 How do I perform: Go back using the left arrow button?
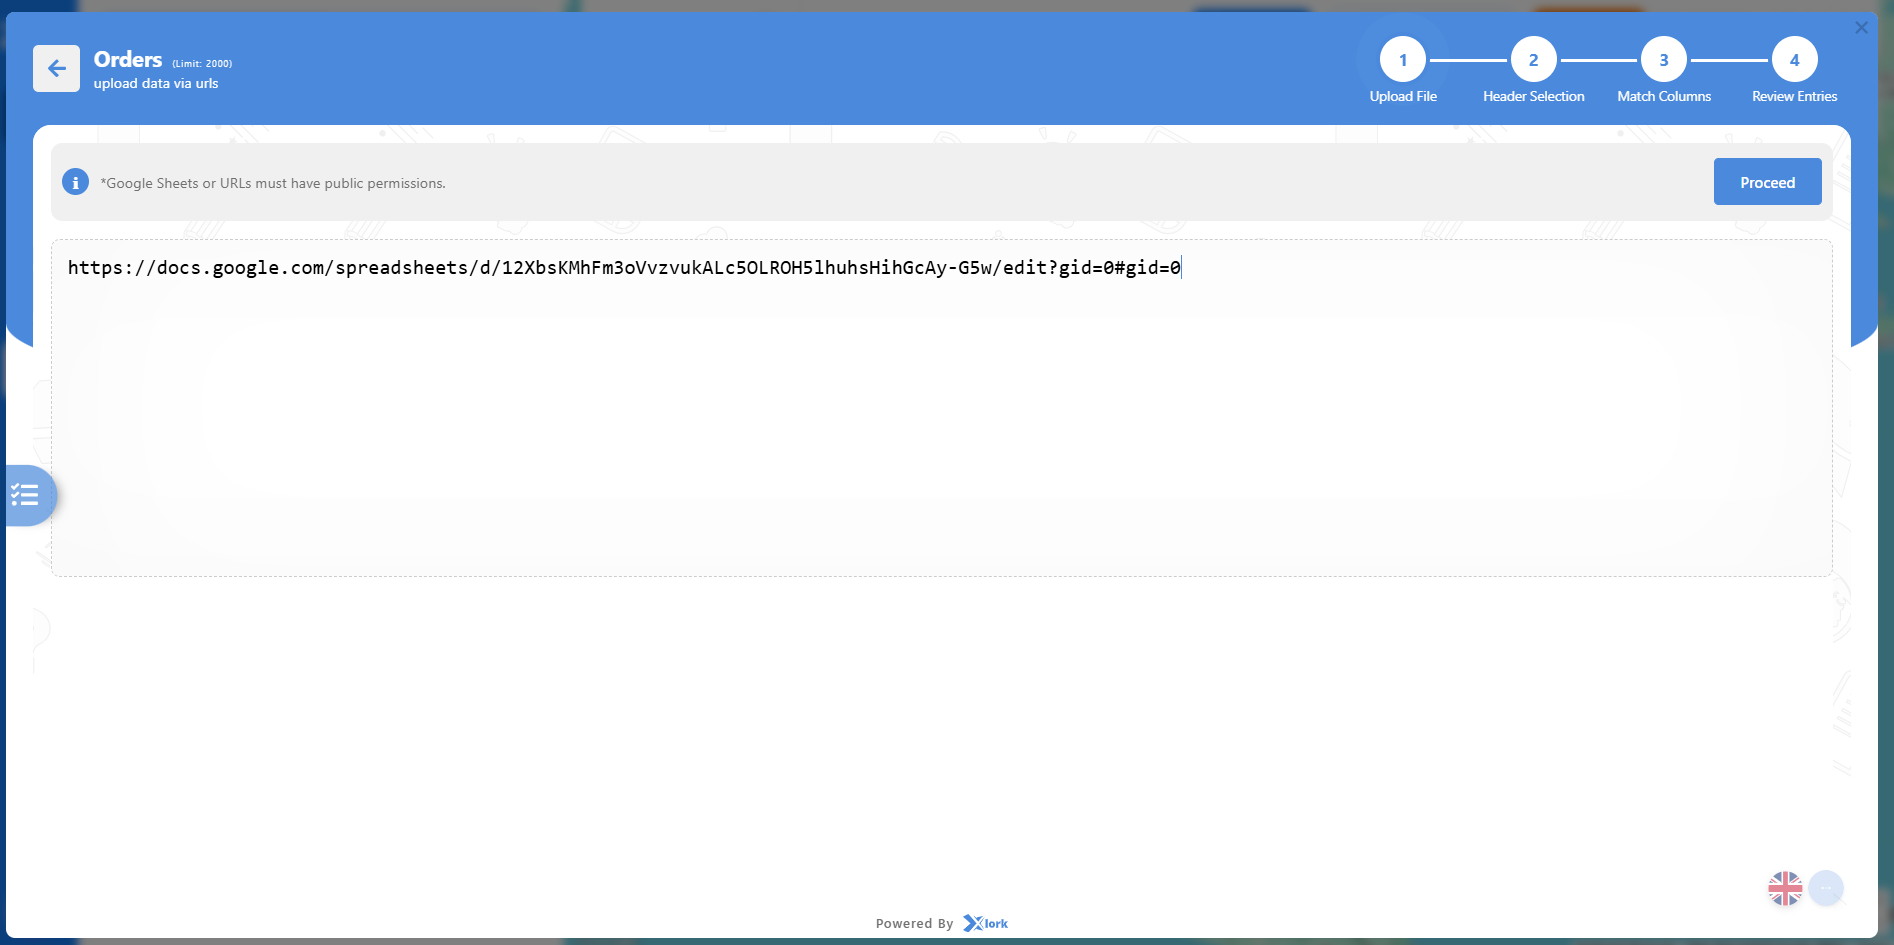56,68
